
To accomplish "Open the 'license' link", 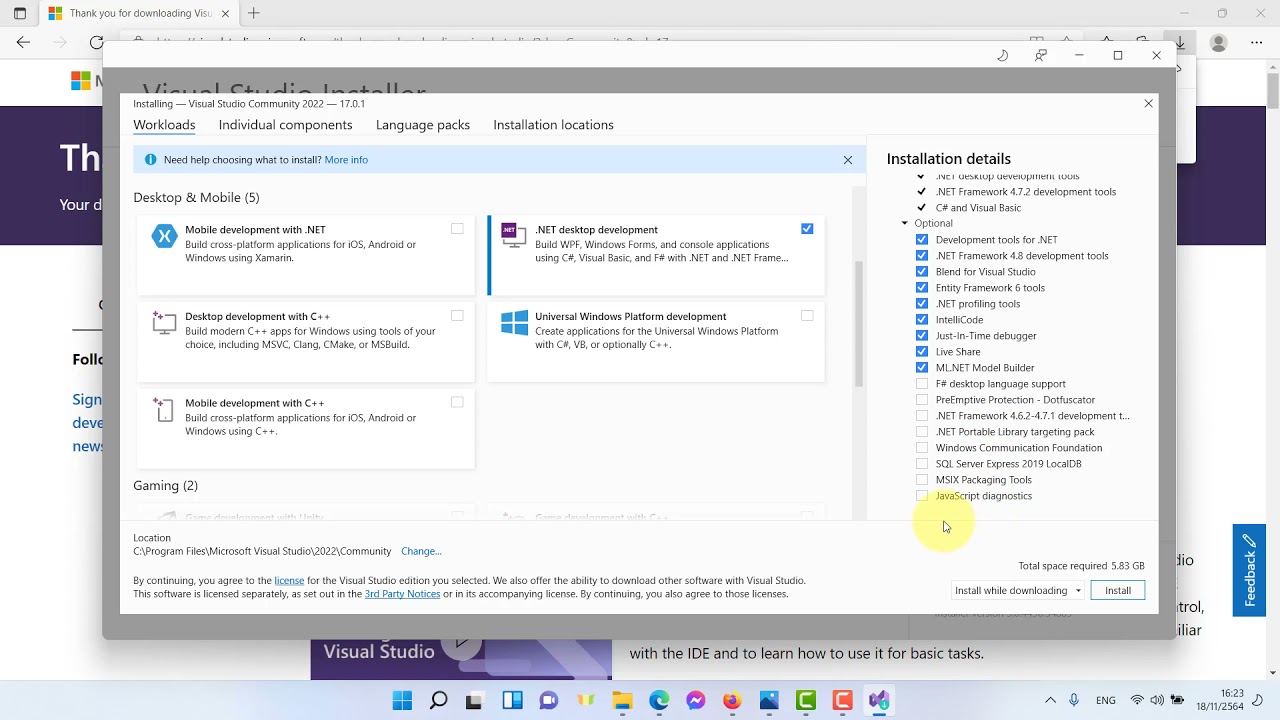I will [289, 580].
